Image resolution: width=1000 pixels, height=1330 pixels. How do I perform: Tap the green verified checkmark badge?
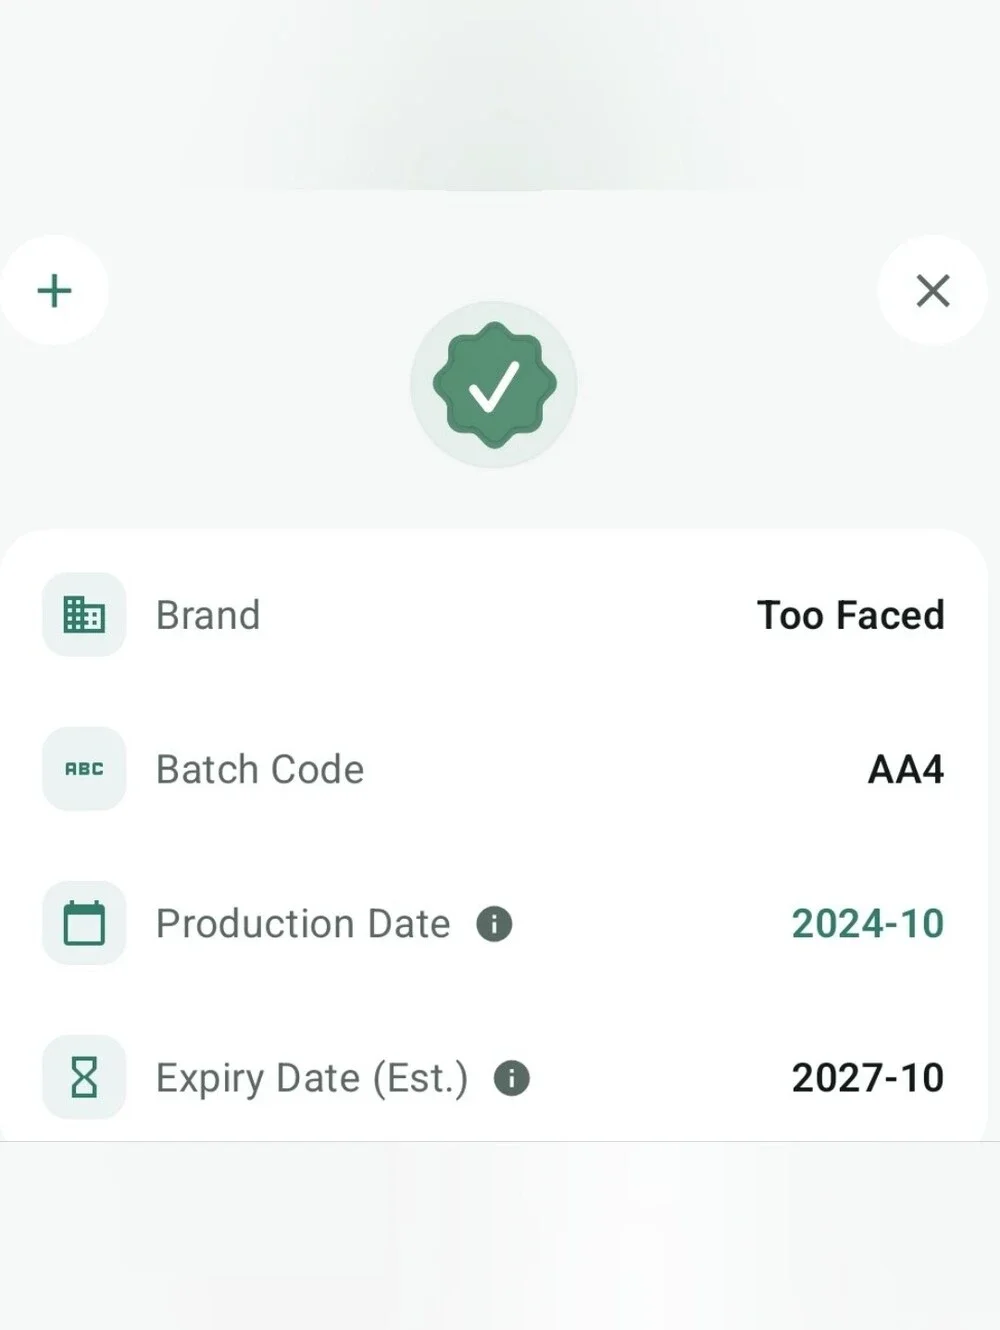pyautogui.click(x=494, y=385)
